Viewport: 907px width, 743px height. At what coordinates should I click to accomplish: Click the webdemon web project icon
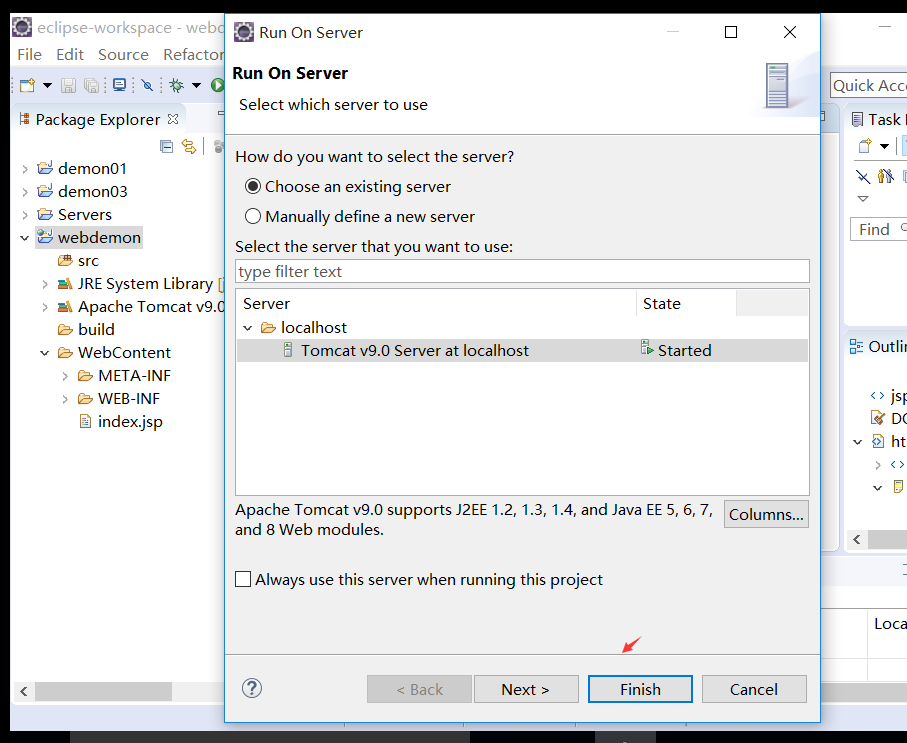[45, 237]
